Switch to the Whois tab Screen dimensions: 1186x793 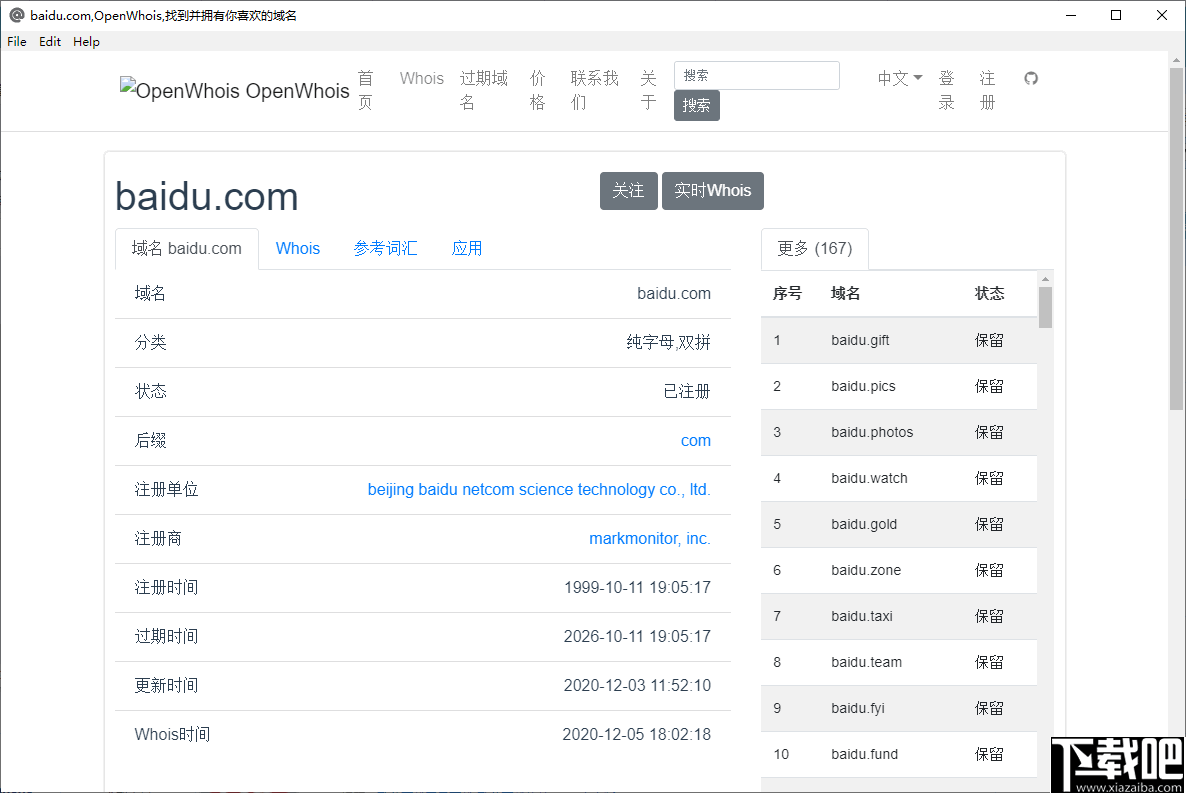(x=298, y=248)
